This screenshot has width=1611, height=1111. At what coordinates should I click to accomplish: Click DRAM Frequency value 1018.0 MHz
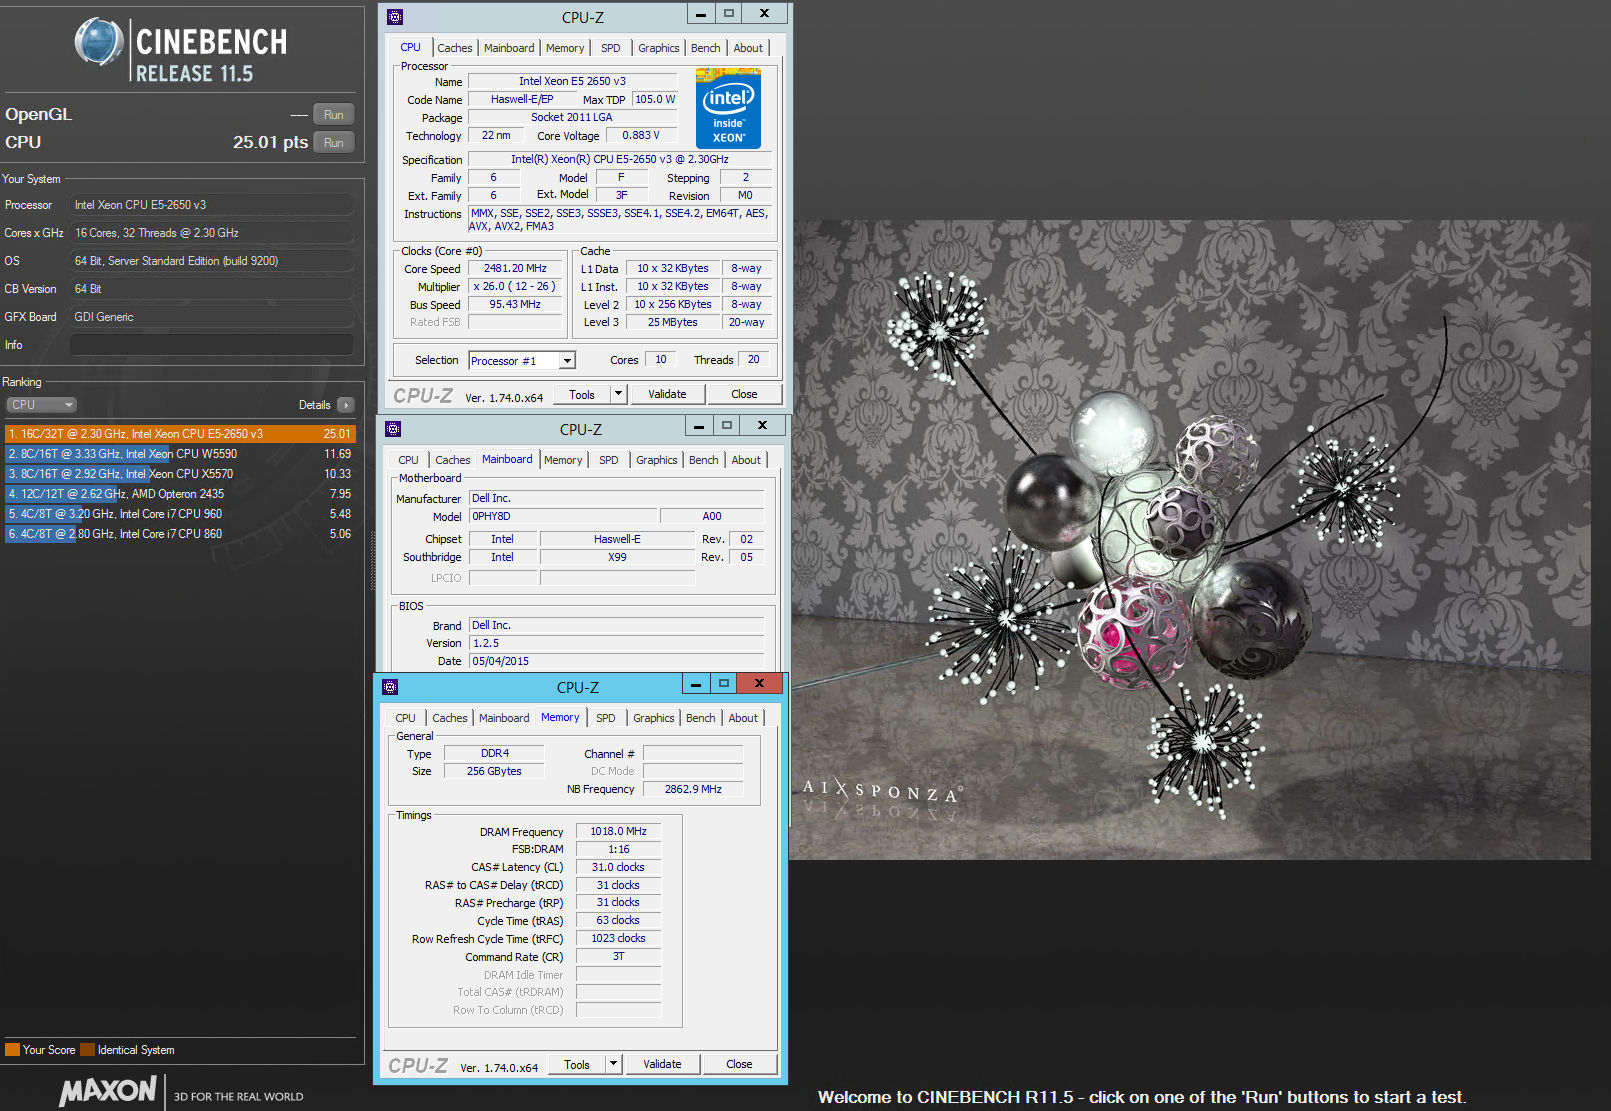pyautogui.click(x=618, y=831)
